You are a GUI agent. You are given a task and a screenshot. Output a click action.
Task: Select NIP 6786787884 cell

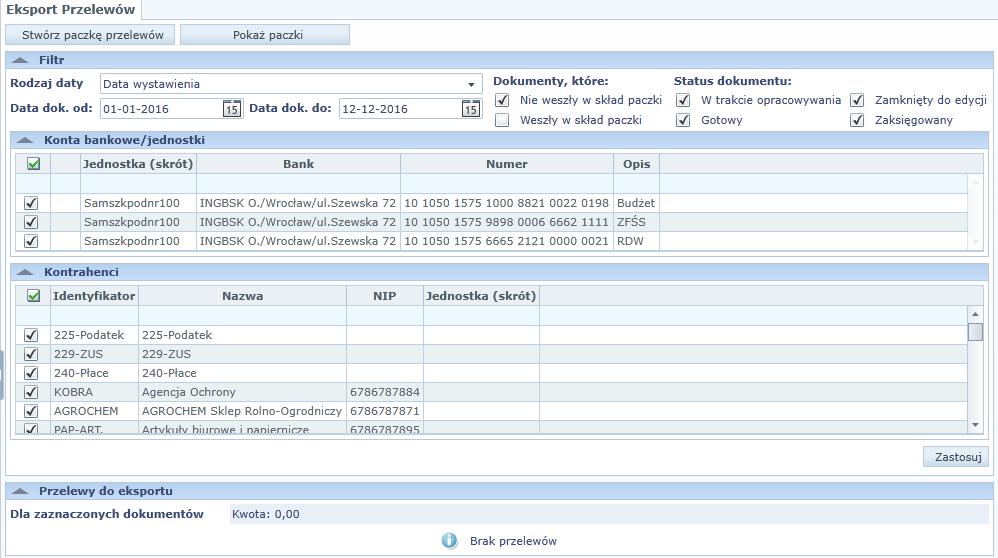pyautogui.click(x=384, y=393)
